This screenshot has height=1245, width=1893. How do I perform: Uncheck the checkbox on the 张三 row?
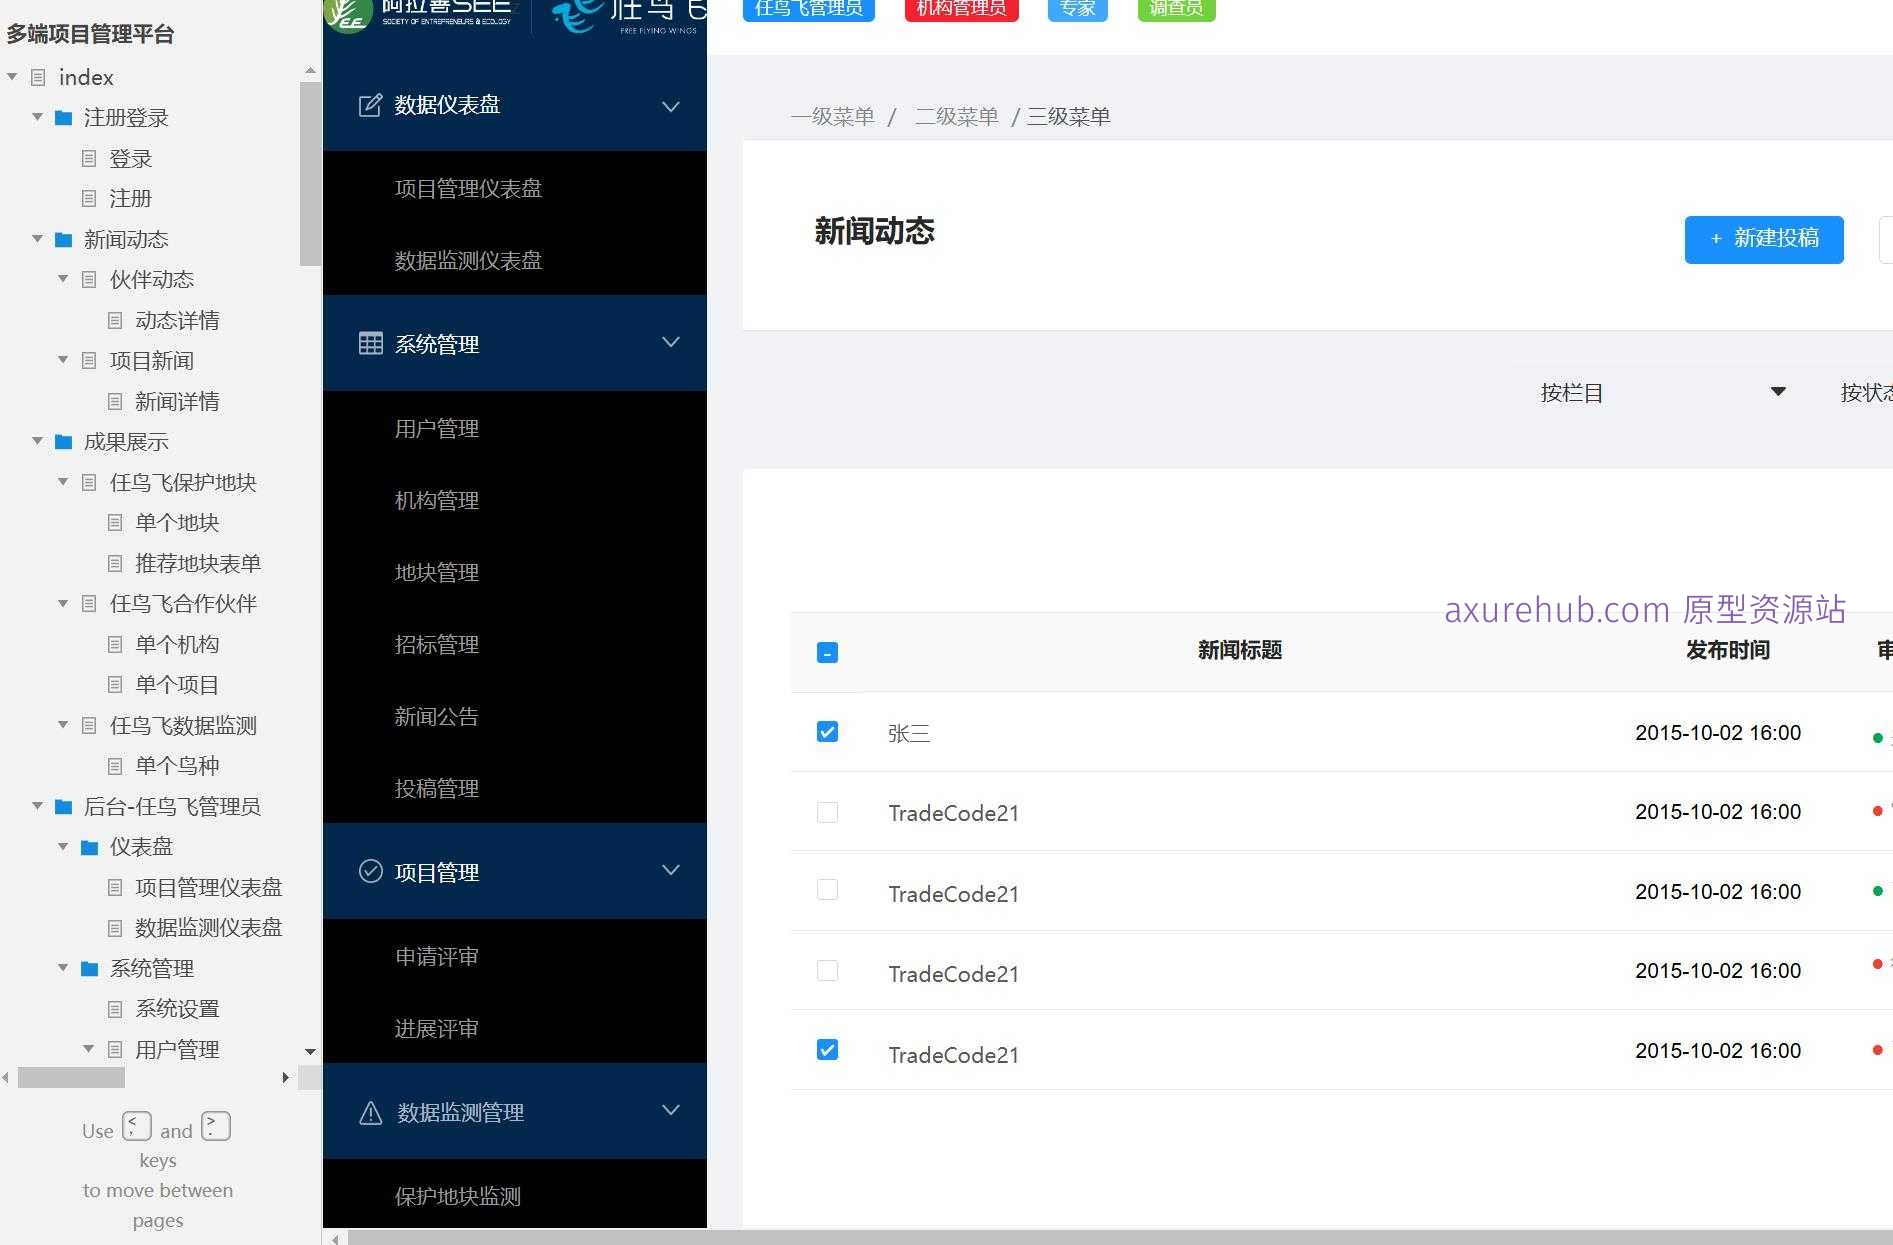826,732
